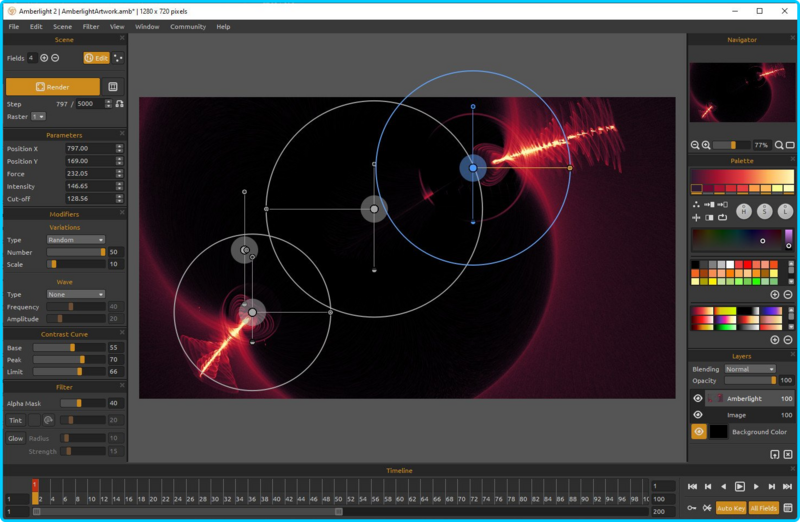Click the scatter dots icon beside Edit
This screenshot has height=522, width=800.
(118, 58)
